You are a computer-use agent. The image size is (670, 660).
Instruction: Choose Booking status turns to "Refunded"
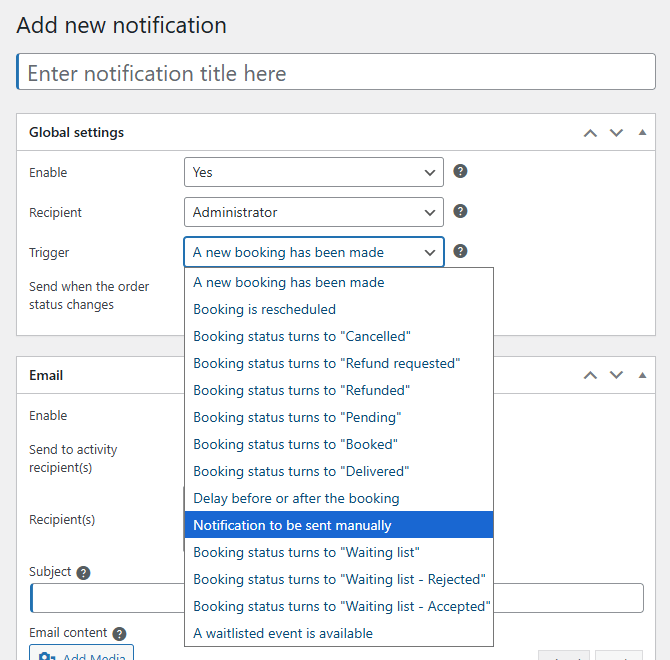pos(339,390)
